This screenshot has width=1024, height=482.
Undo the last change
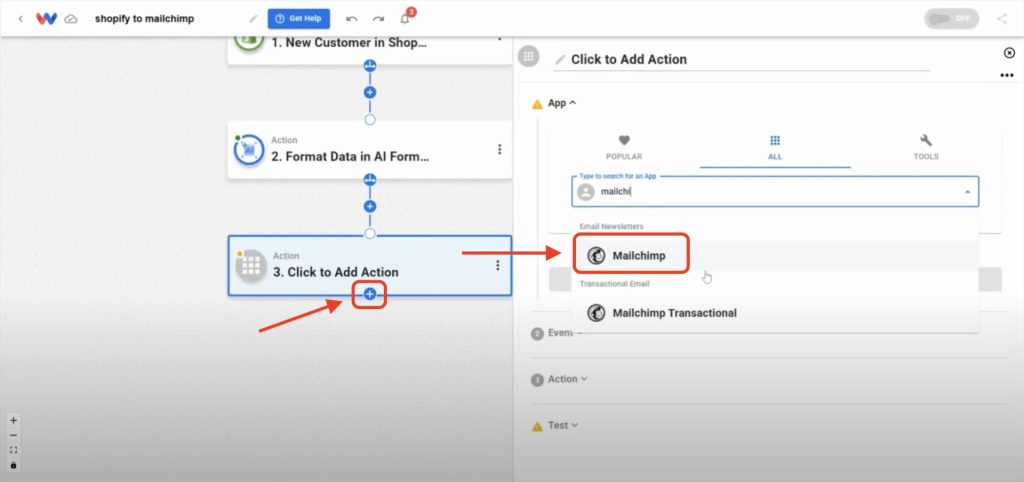pyautogui.click(x=352, y=19)
